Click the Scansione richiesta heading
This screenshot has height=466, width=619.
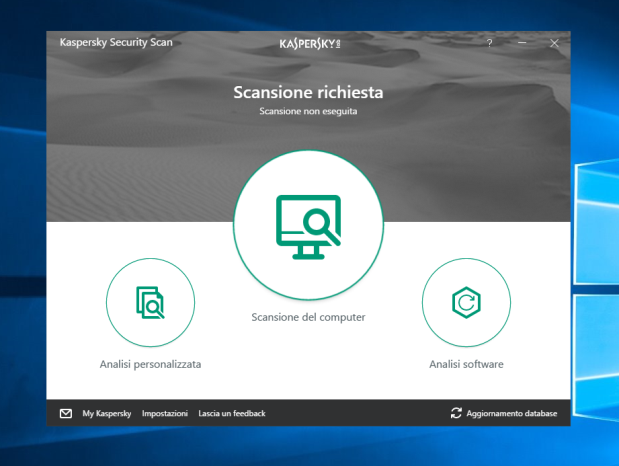pos(308,92)
